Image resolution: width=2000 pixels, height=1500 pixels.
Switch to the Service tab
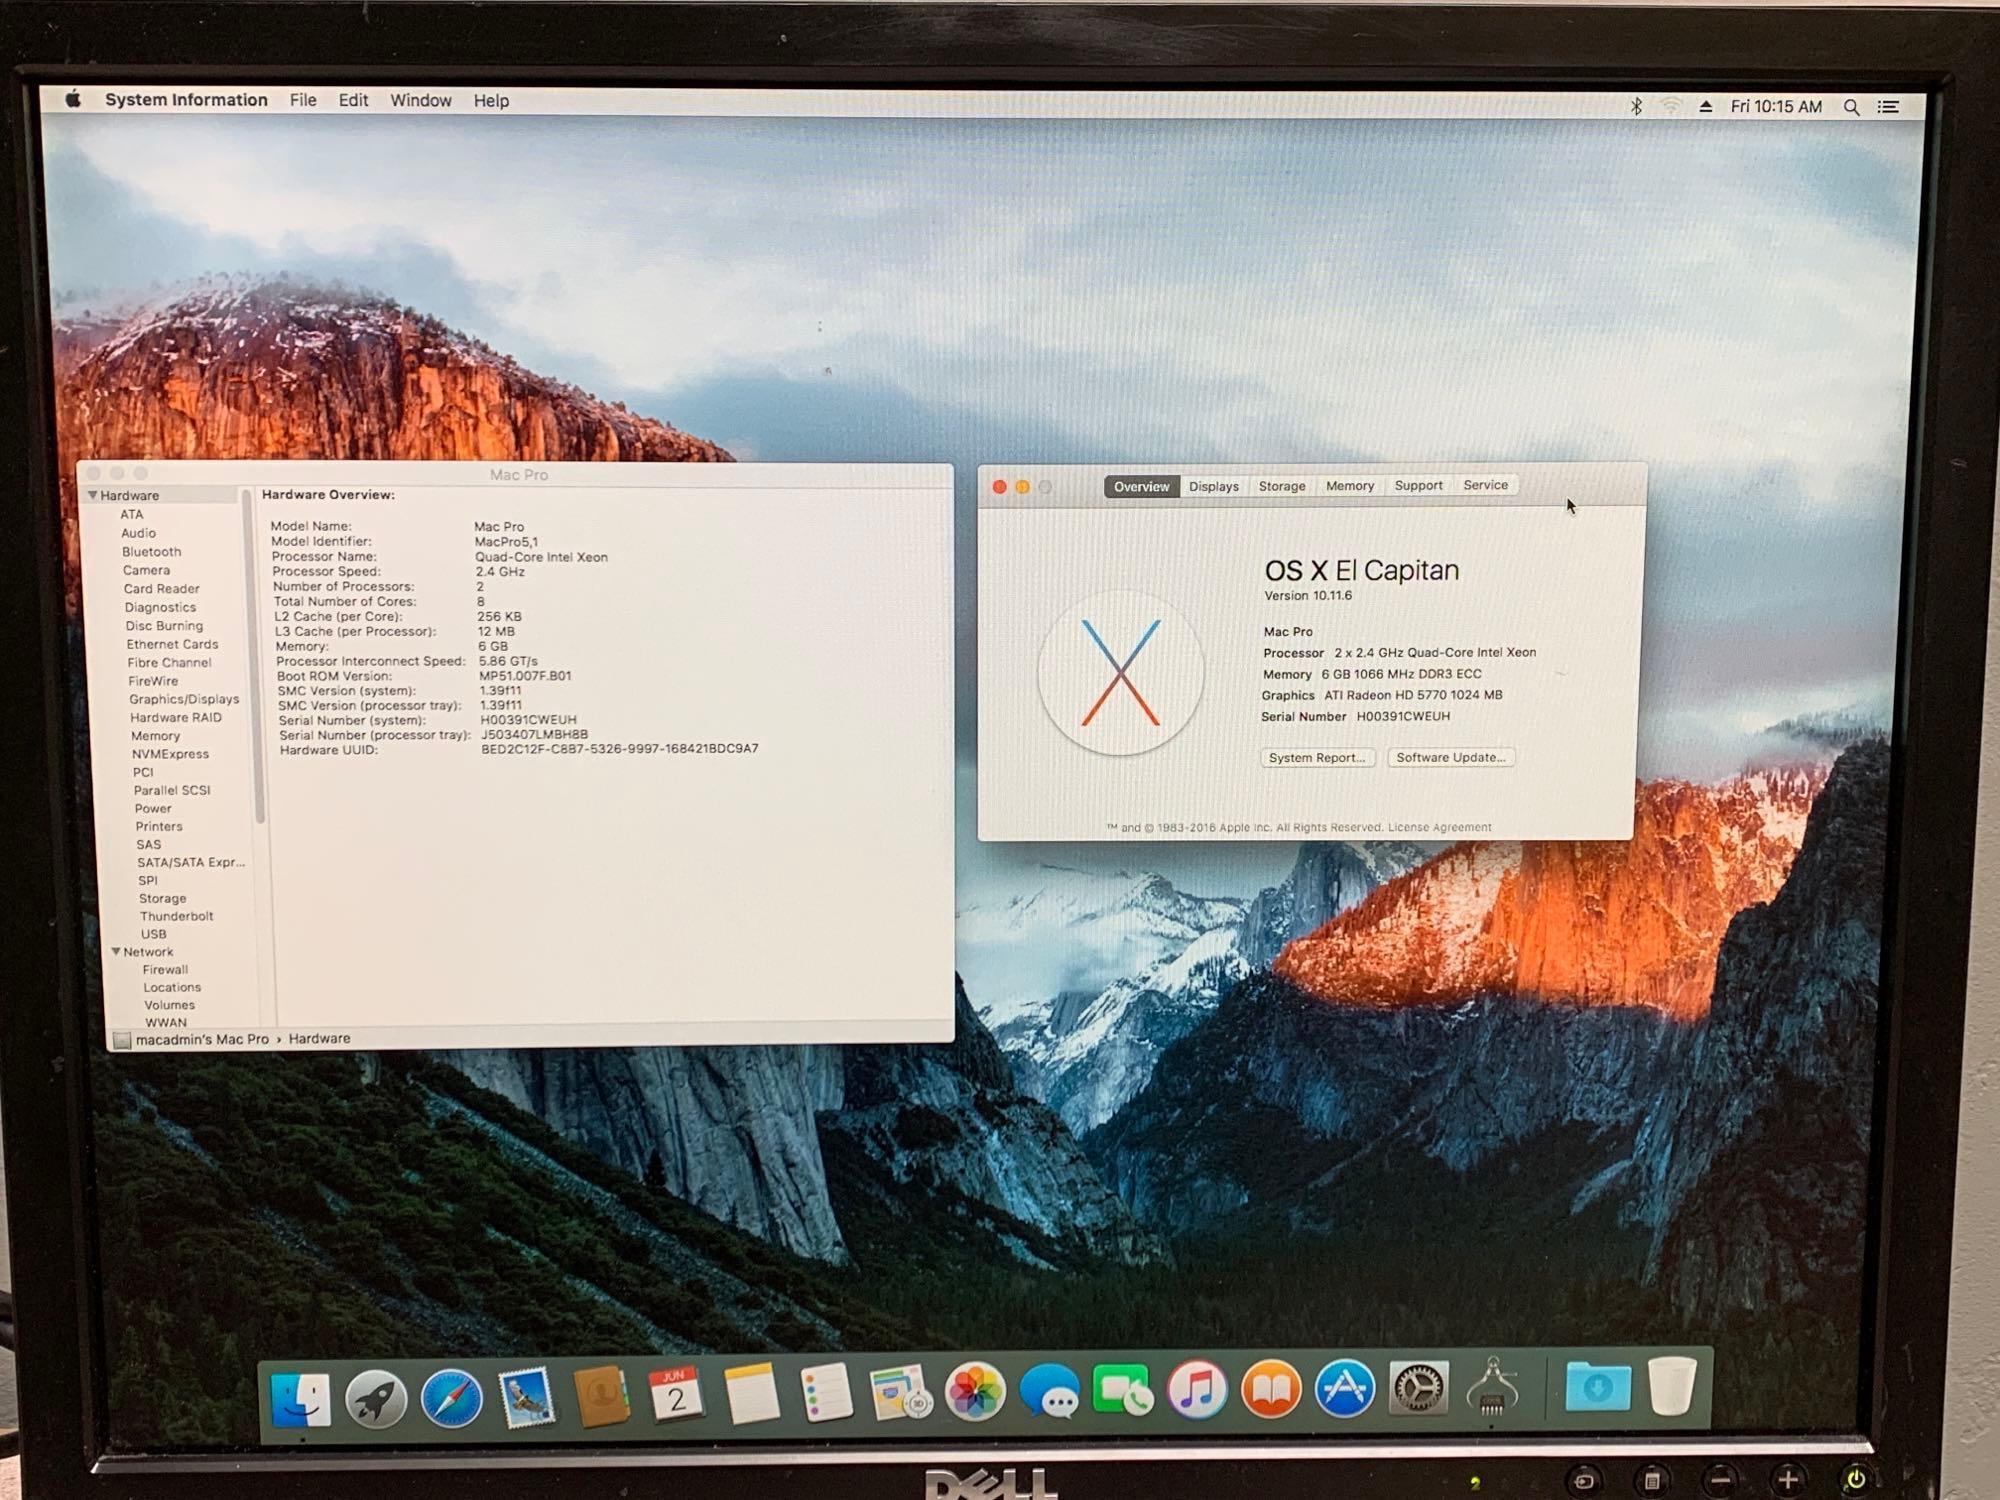click(x=1486, y=485)
